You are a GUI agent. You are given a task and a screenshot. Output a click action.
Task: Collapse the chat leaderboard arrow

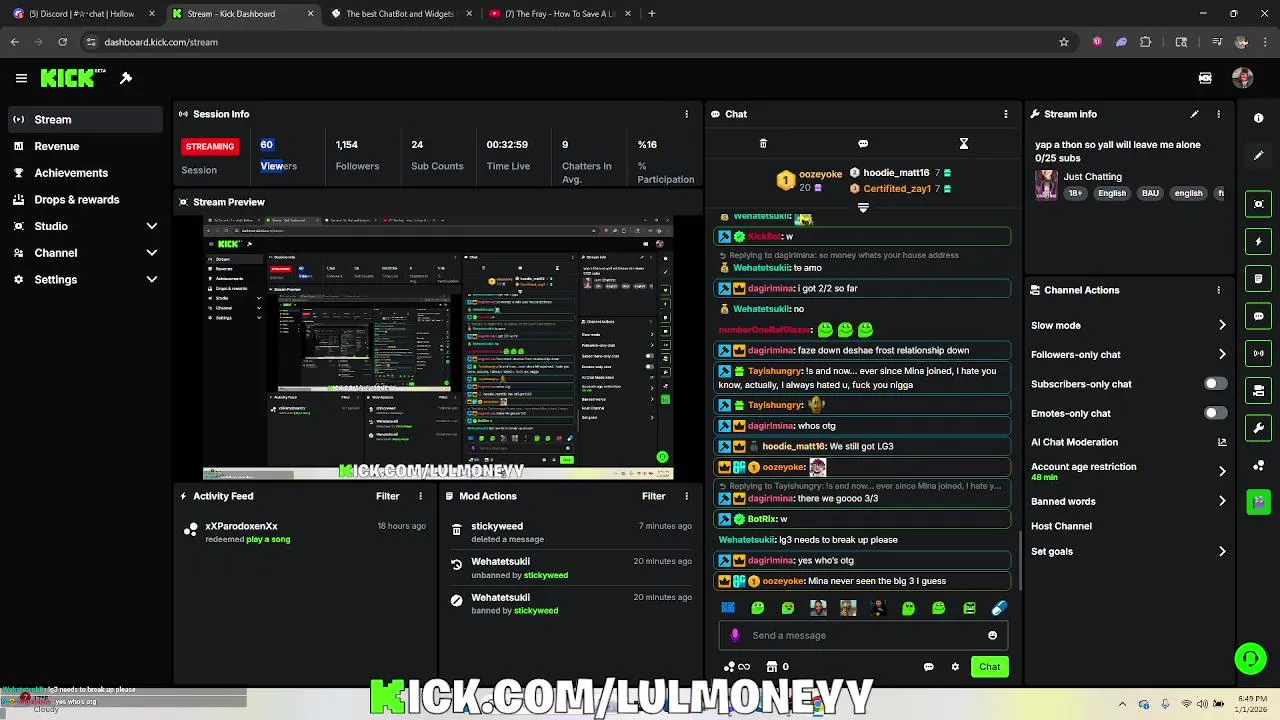pyautogui.click(x=863, y=208)
